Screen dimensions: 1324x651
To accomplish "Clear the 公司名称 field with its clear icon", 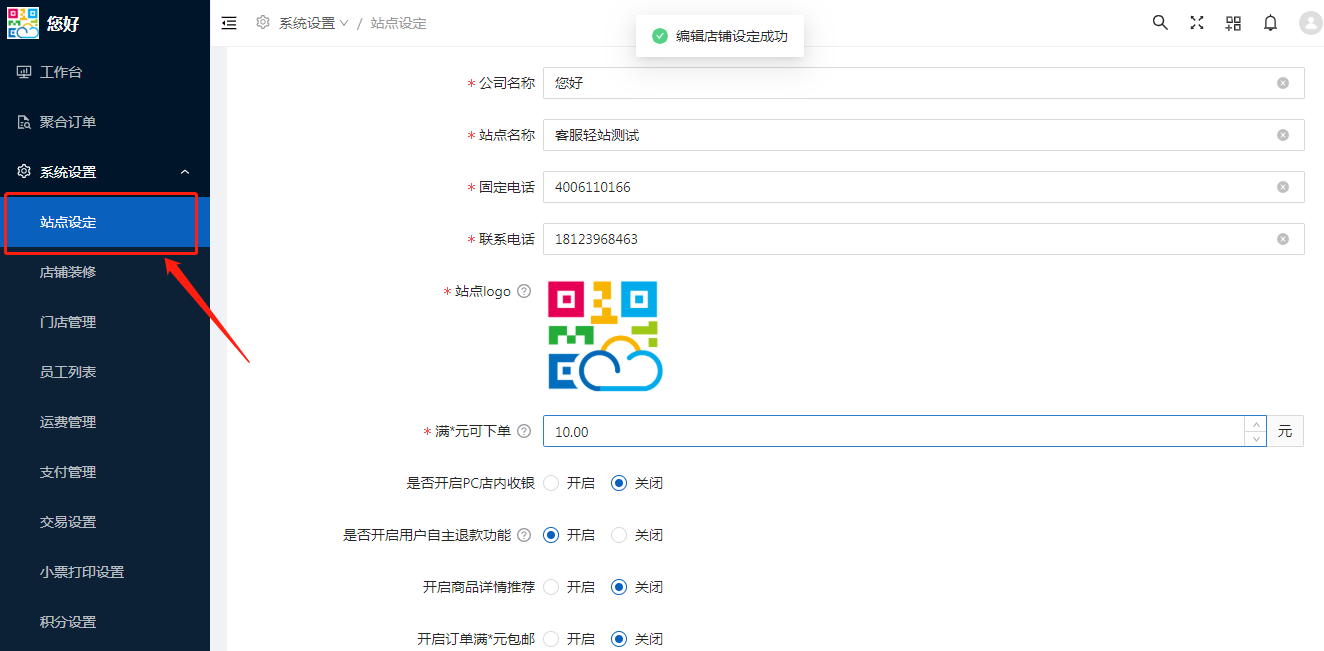I will pos(1282,83).
